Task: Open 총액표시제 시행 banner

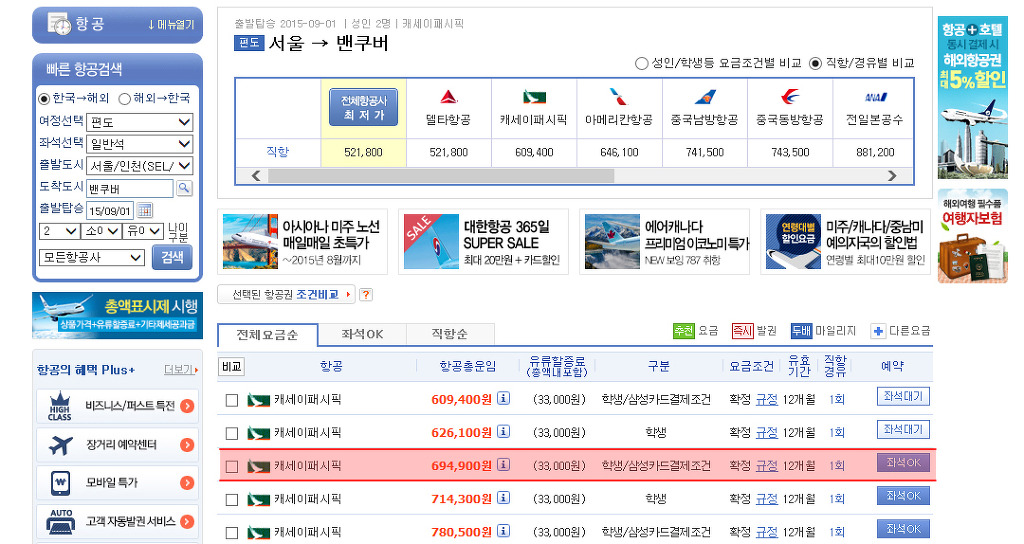Action: point(118,315)
